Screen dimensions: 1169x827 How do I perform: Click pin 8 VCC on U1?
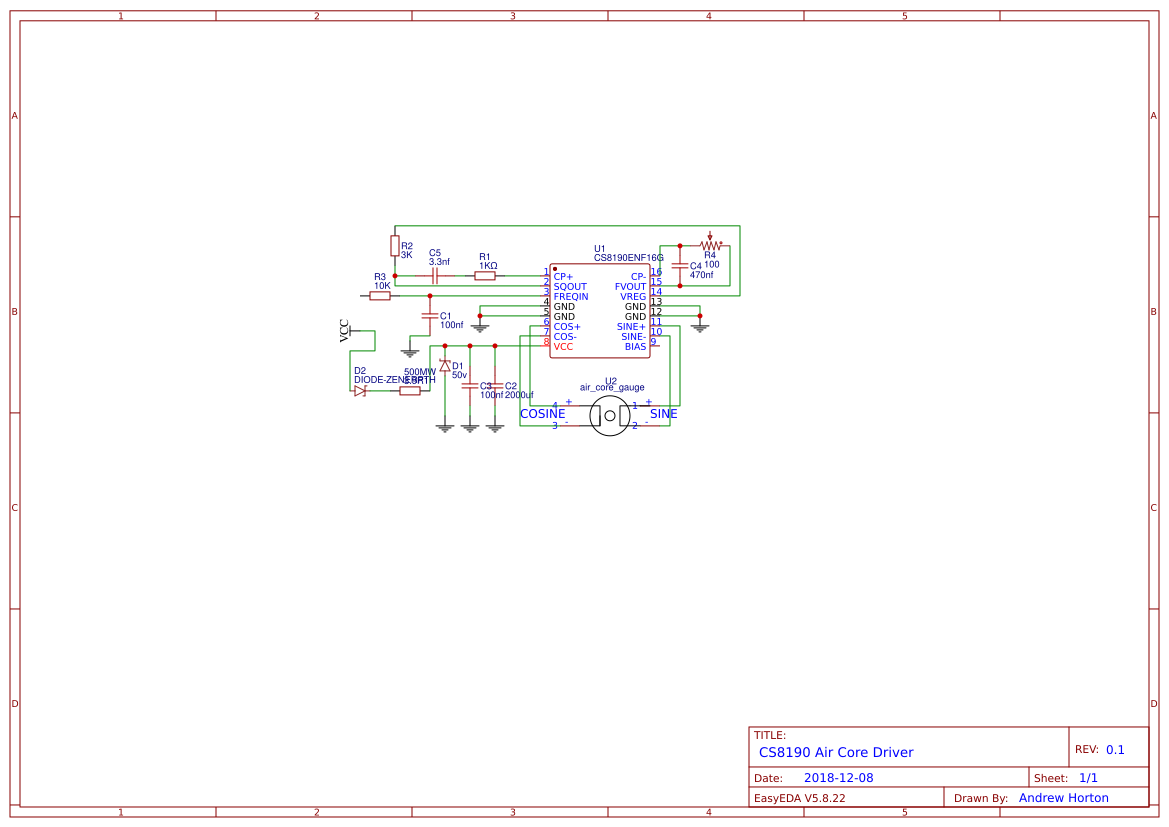541,344
